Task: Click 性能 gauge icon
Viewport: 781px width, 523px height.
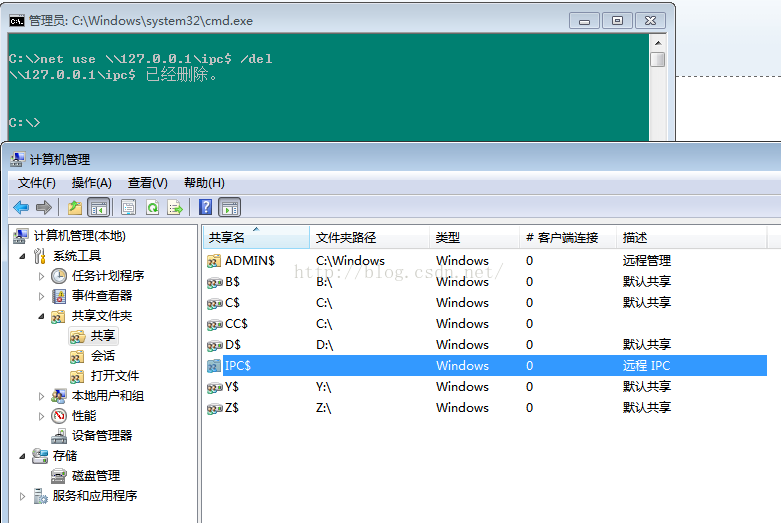Action: pos(59,416)
